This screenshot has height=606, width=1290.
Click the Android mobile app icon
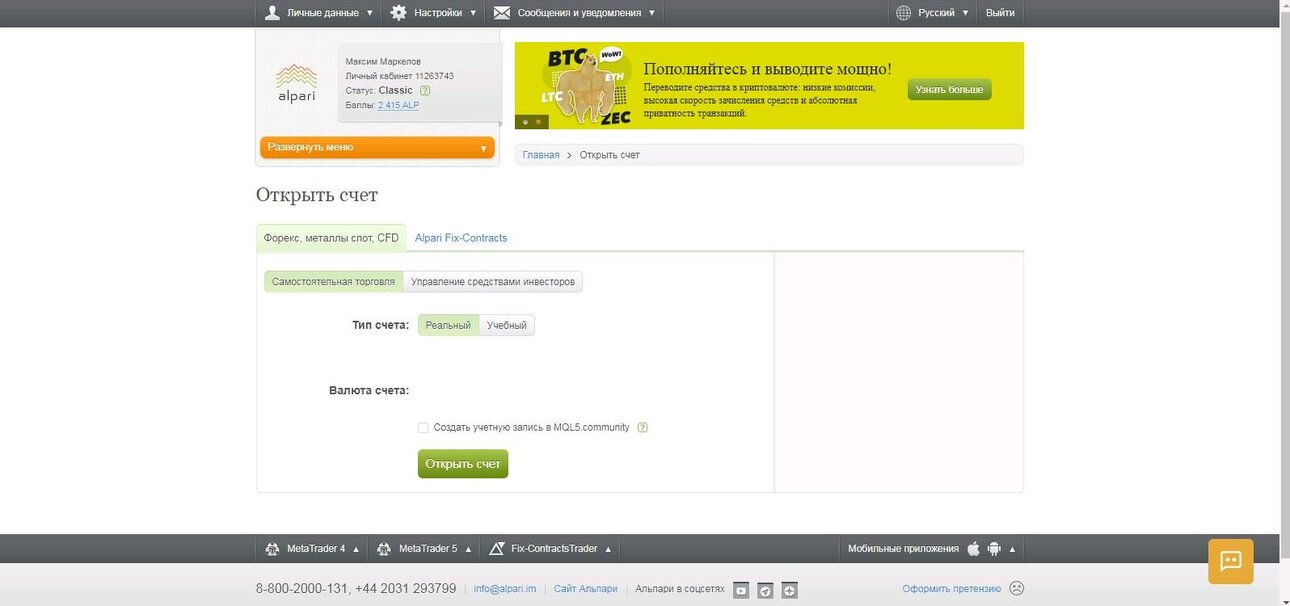(994, 548)
